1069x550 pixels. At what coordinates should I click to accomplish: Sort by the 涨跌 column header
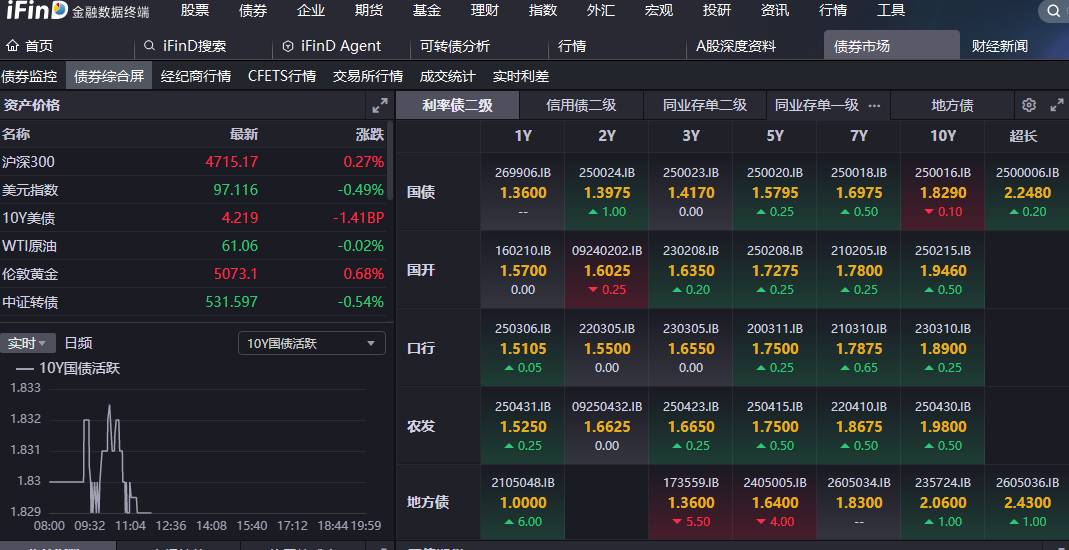point(370,134)
